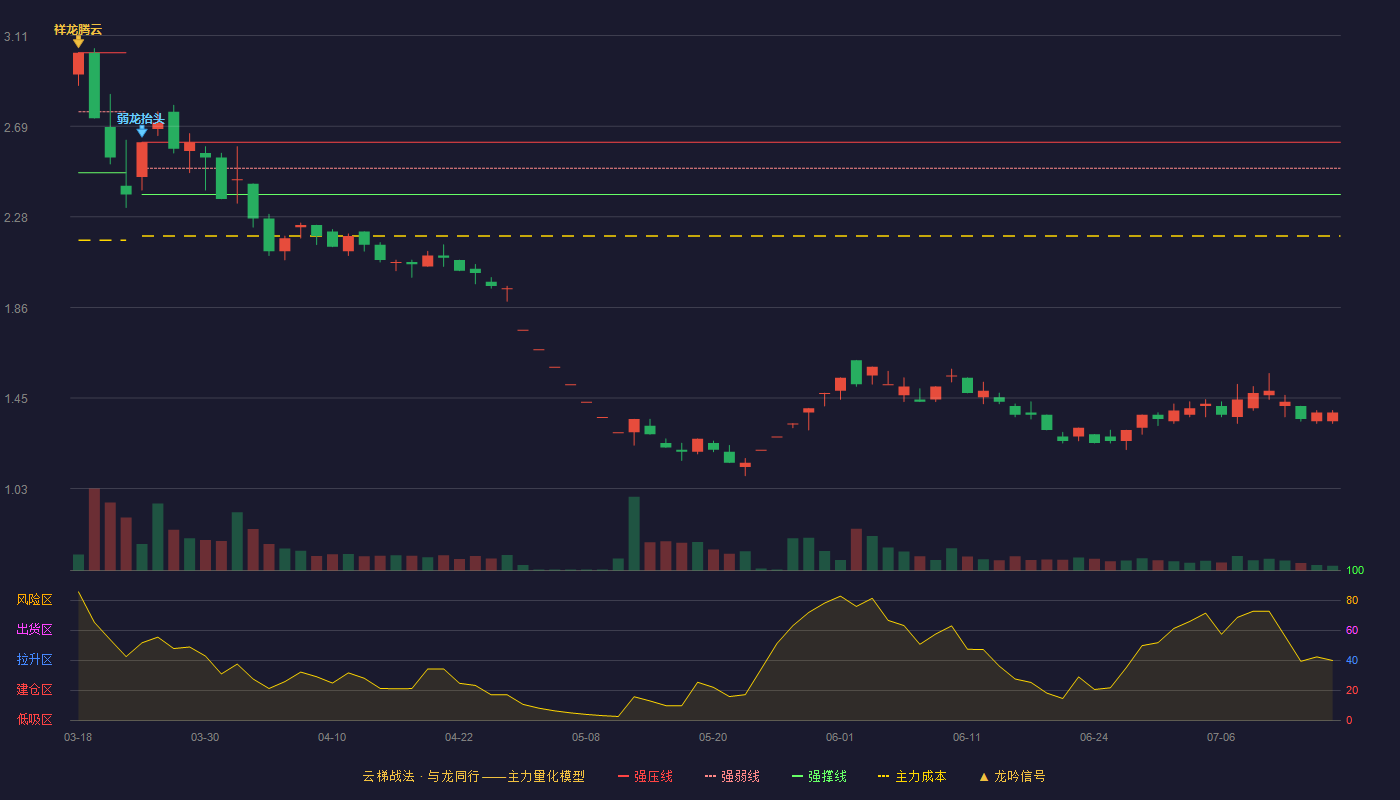This screenshot has width=1400, height=800.
Task: Click the 1.86 price axis label
Action: (x=16, y=309)
